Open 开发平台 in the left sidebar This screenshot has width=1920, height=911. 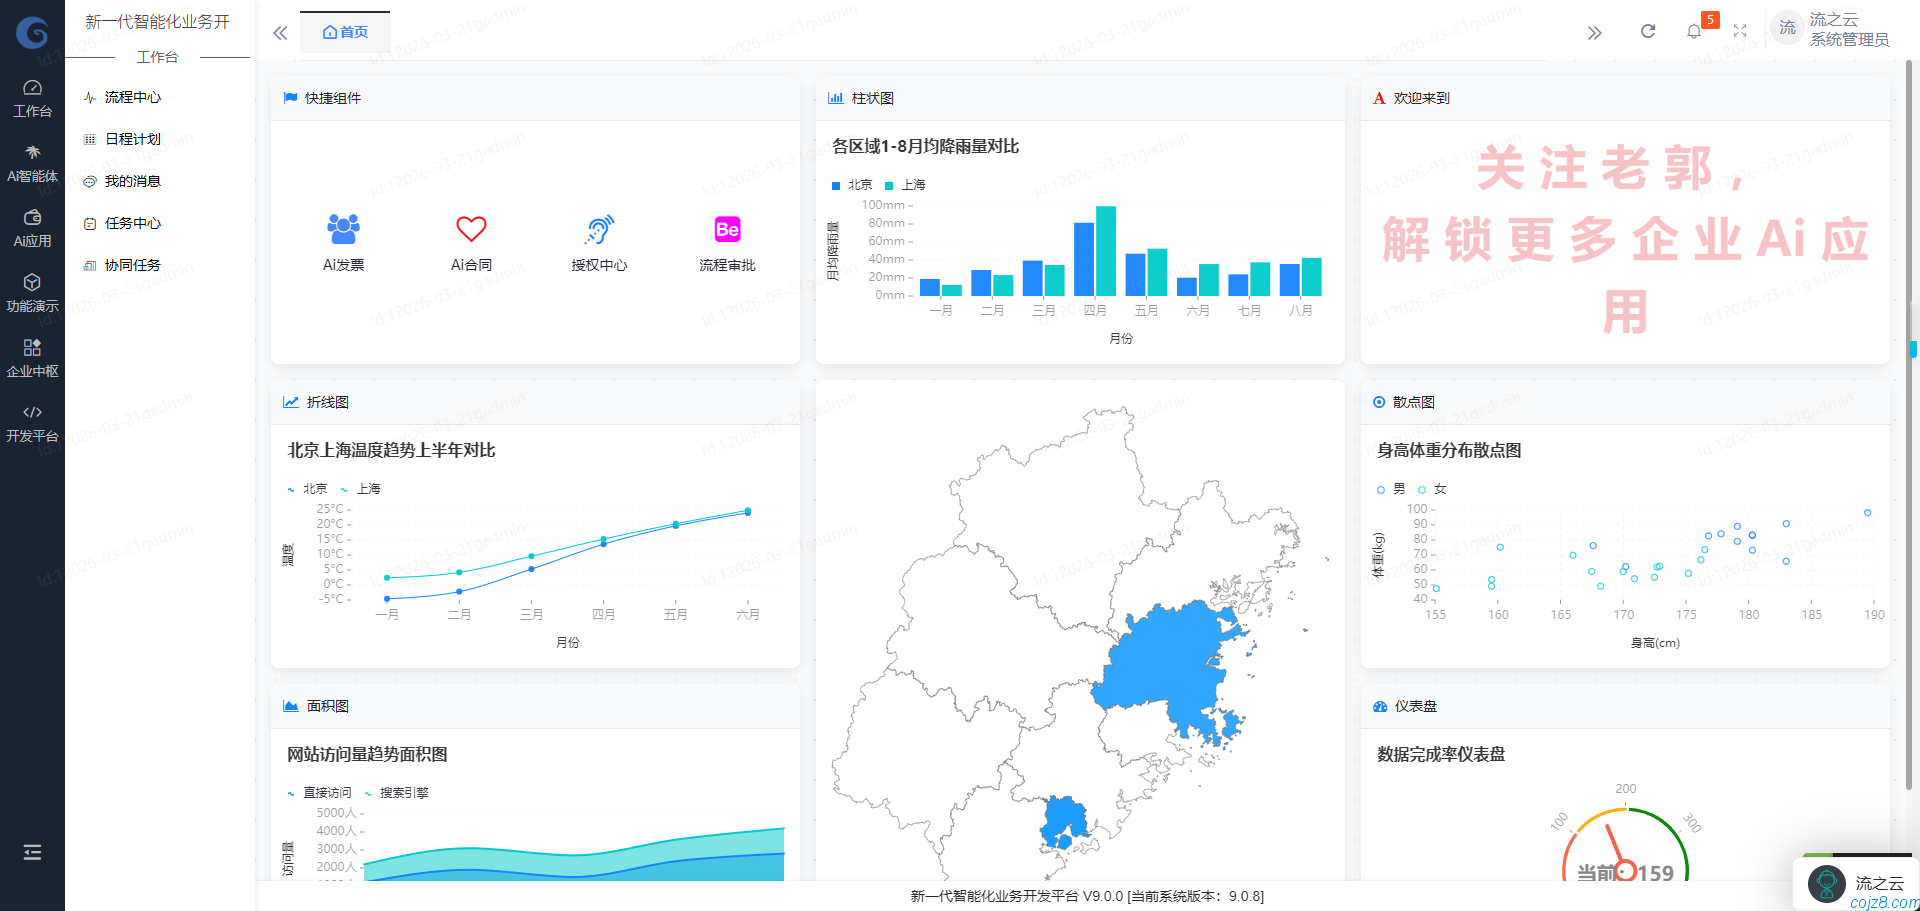pos(32,424)
